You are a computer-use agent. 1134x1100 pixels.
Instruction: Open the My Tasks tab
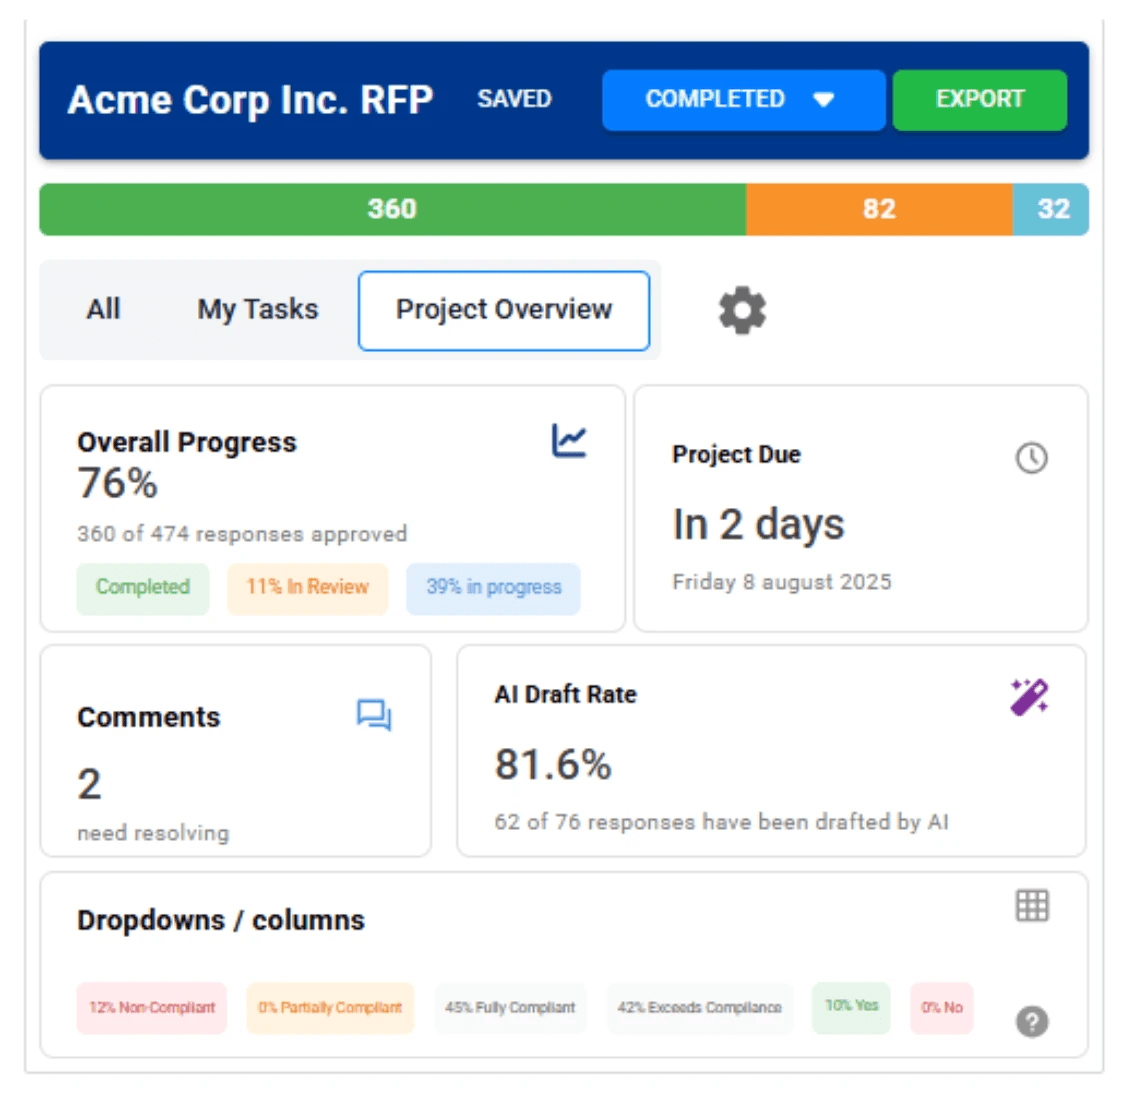[x=257, y=309]
